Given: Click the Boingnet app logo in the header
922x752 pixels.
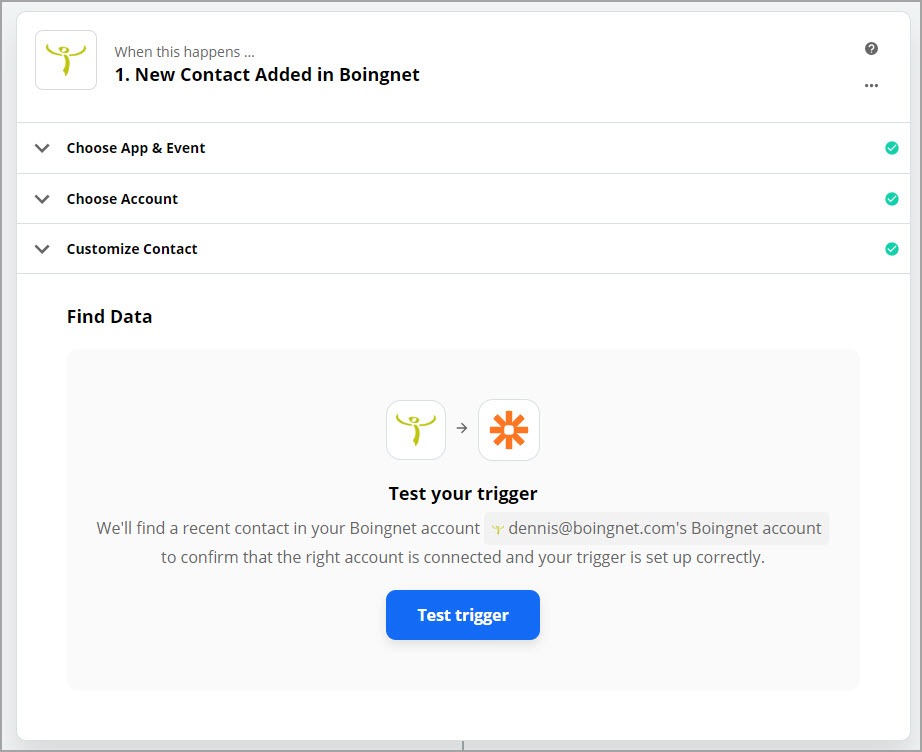Looking at the screenshot, I should click(x=66, y=60).
